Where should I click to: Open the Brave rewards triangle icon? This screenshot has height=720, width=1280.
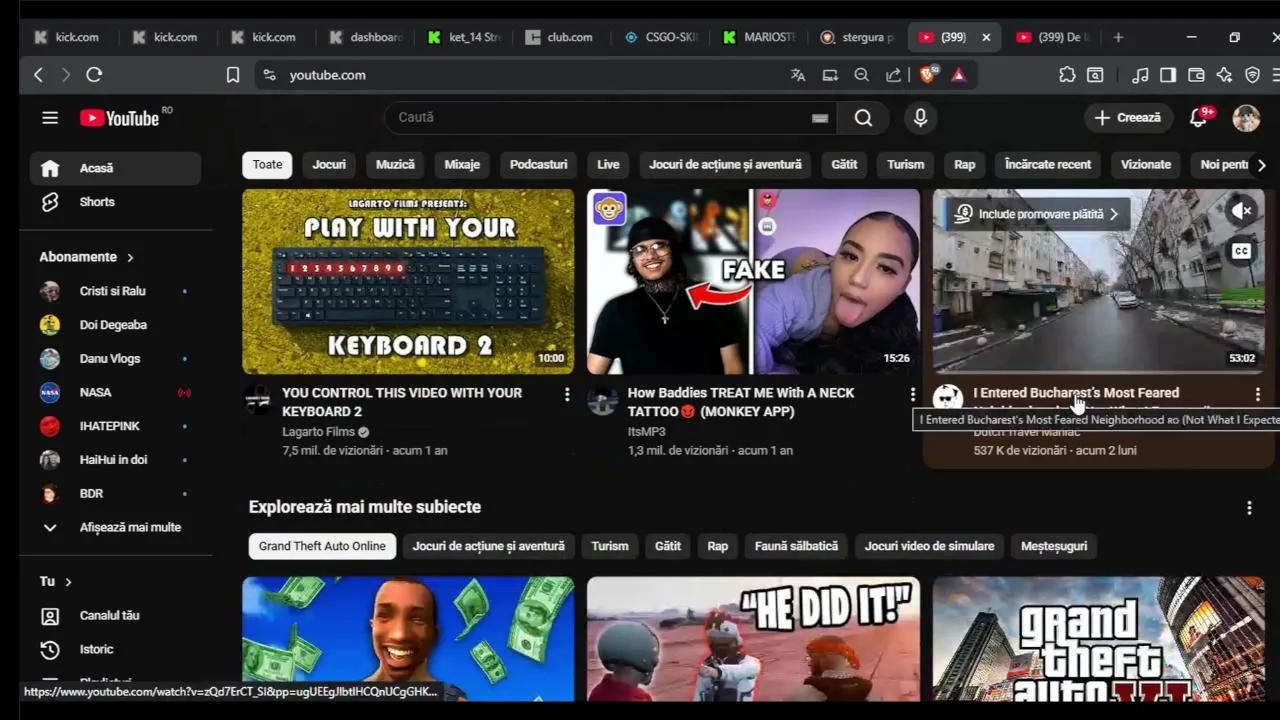pyautogui.click(x=959, y=75)
